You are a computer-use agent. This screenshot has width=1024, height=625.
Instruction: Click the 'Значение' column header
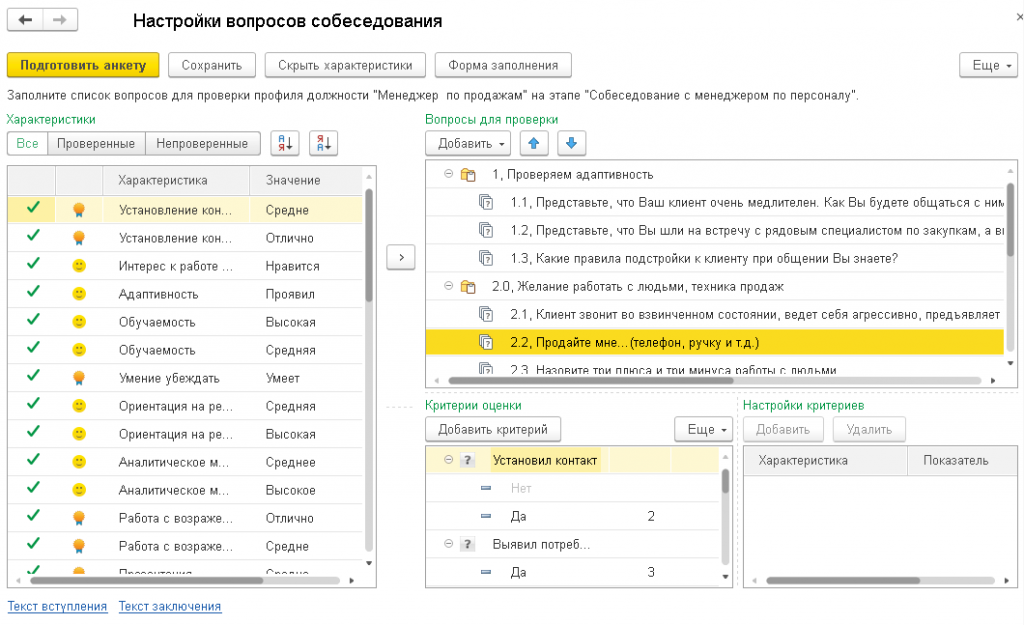tap(306, 180)
